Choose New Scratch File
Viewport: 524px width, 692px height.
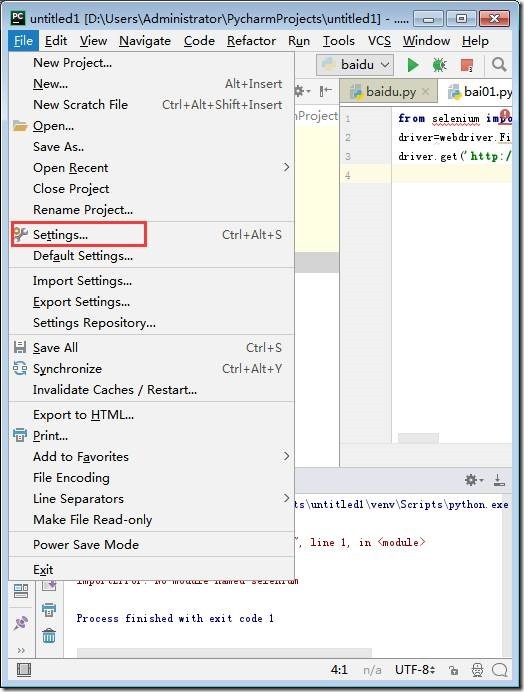pyautogui.click(x=151, y=105)
